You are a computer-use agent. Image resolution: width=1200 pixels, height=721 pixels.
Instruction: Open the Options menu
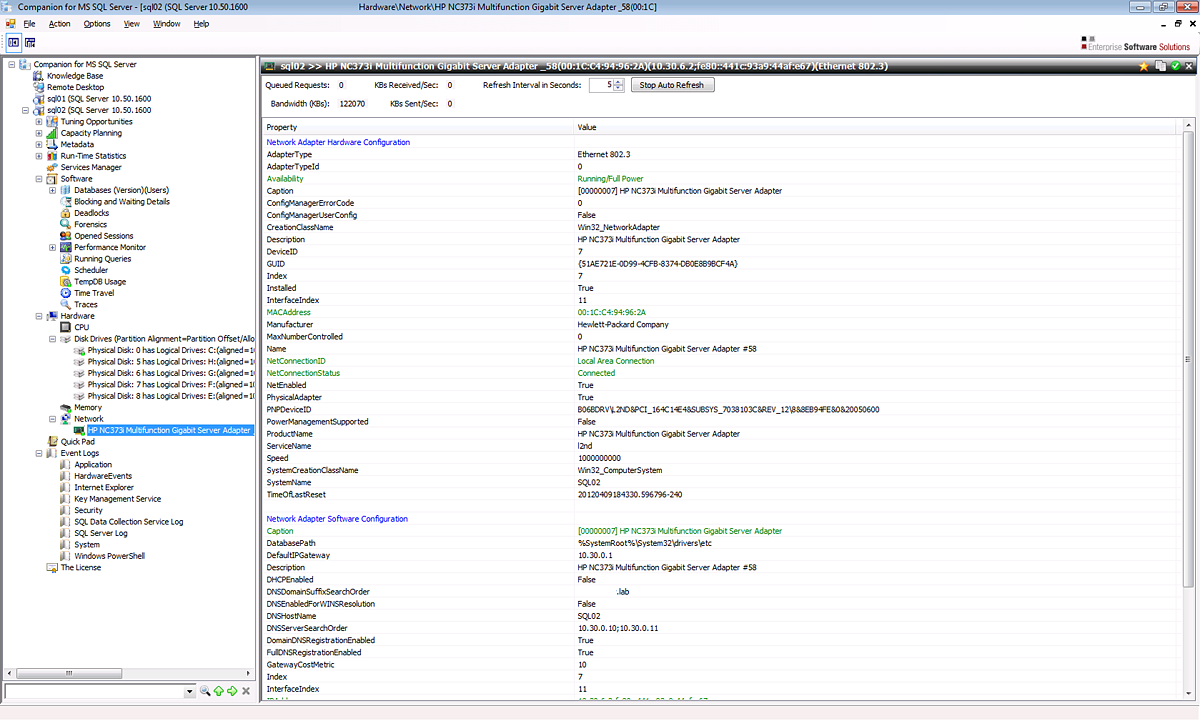click(97, 24)
